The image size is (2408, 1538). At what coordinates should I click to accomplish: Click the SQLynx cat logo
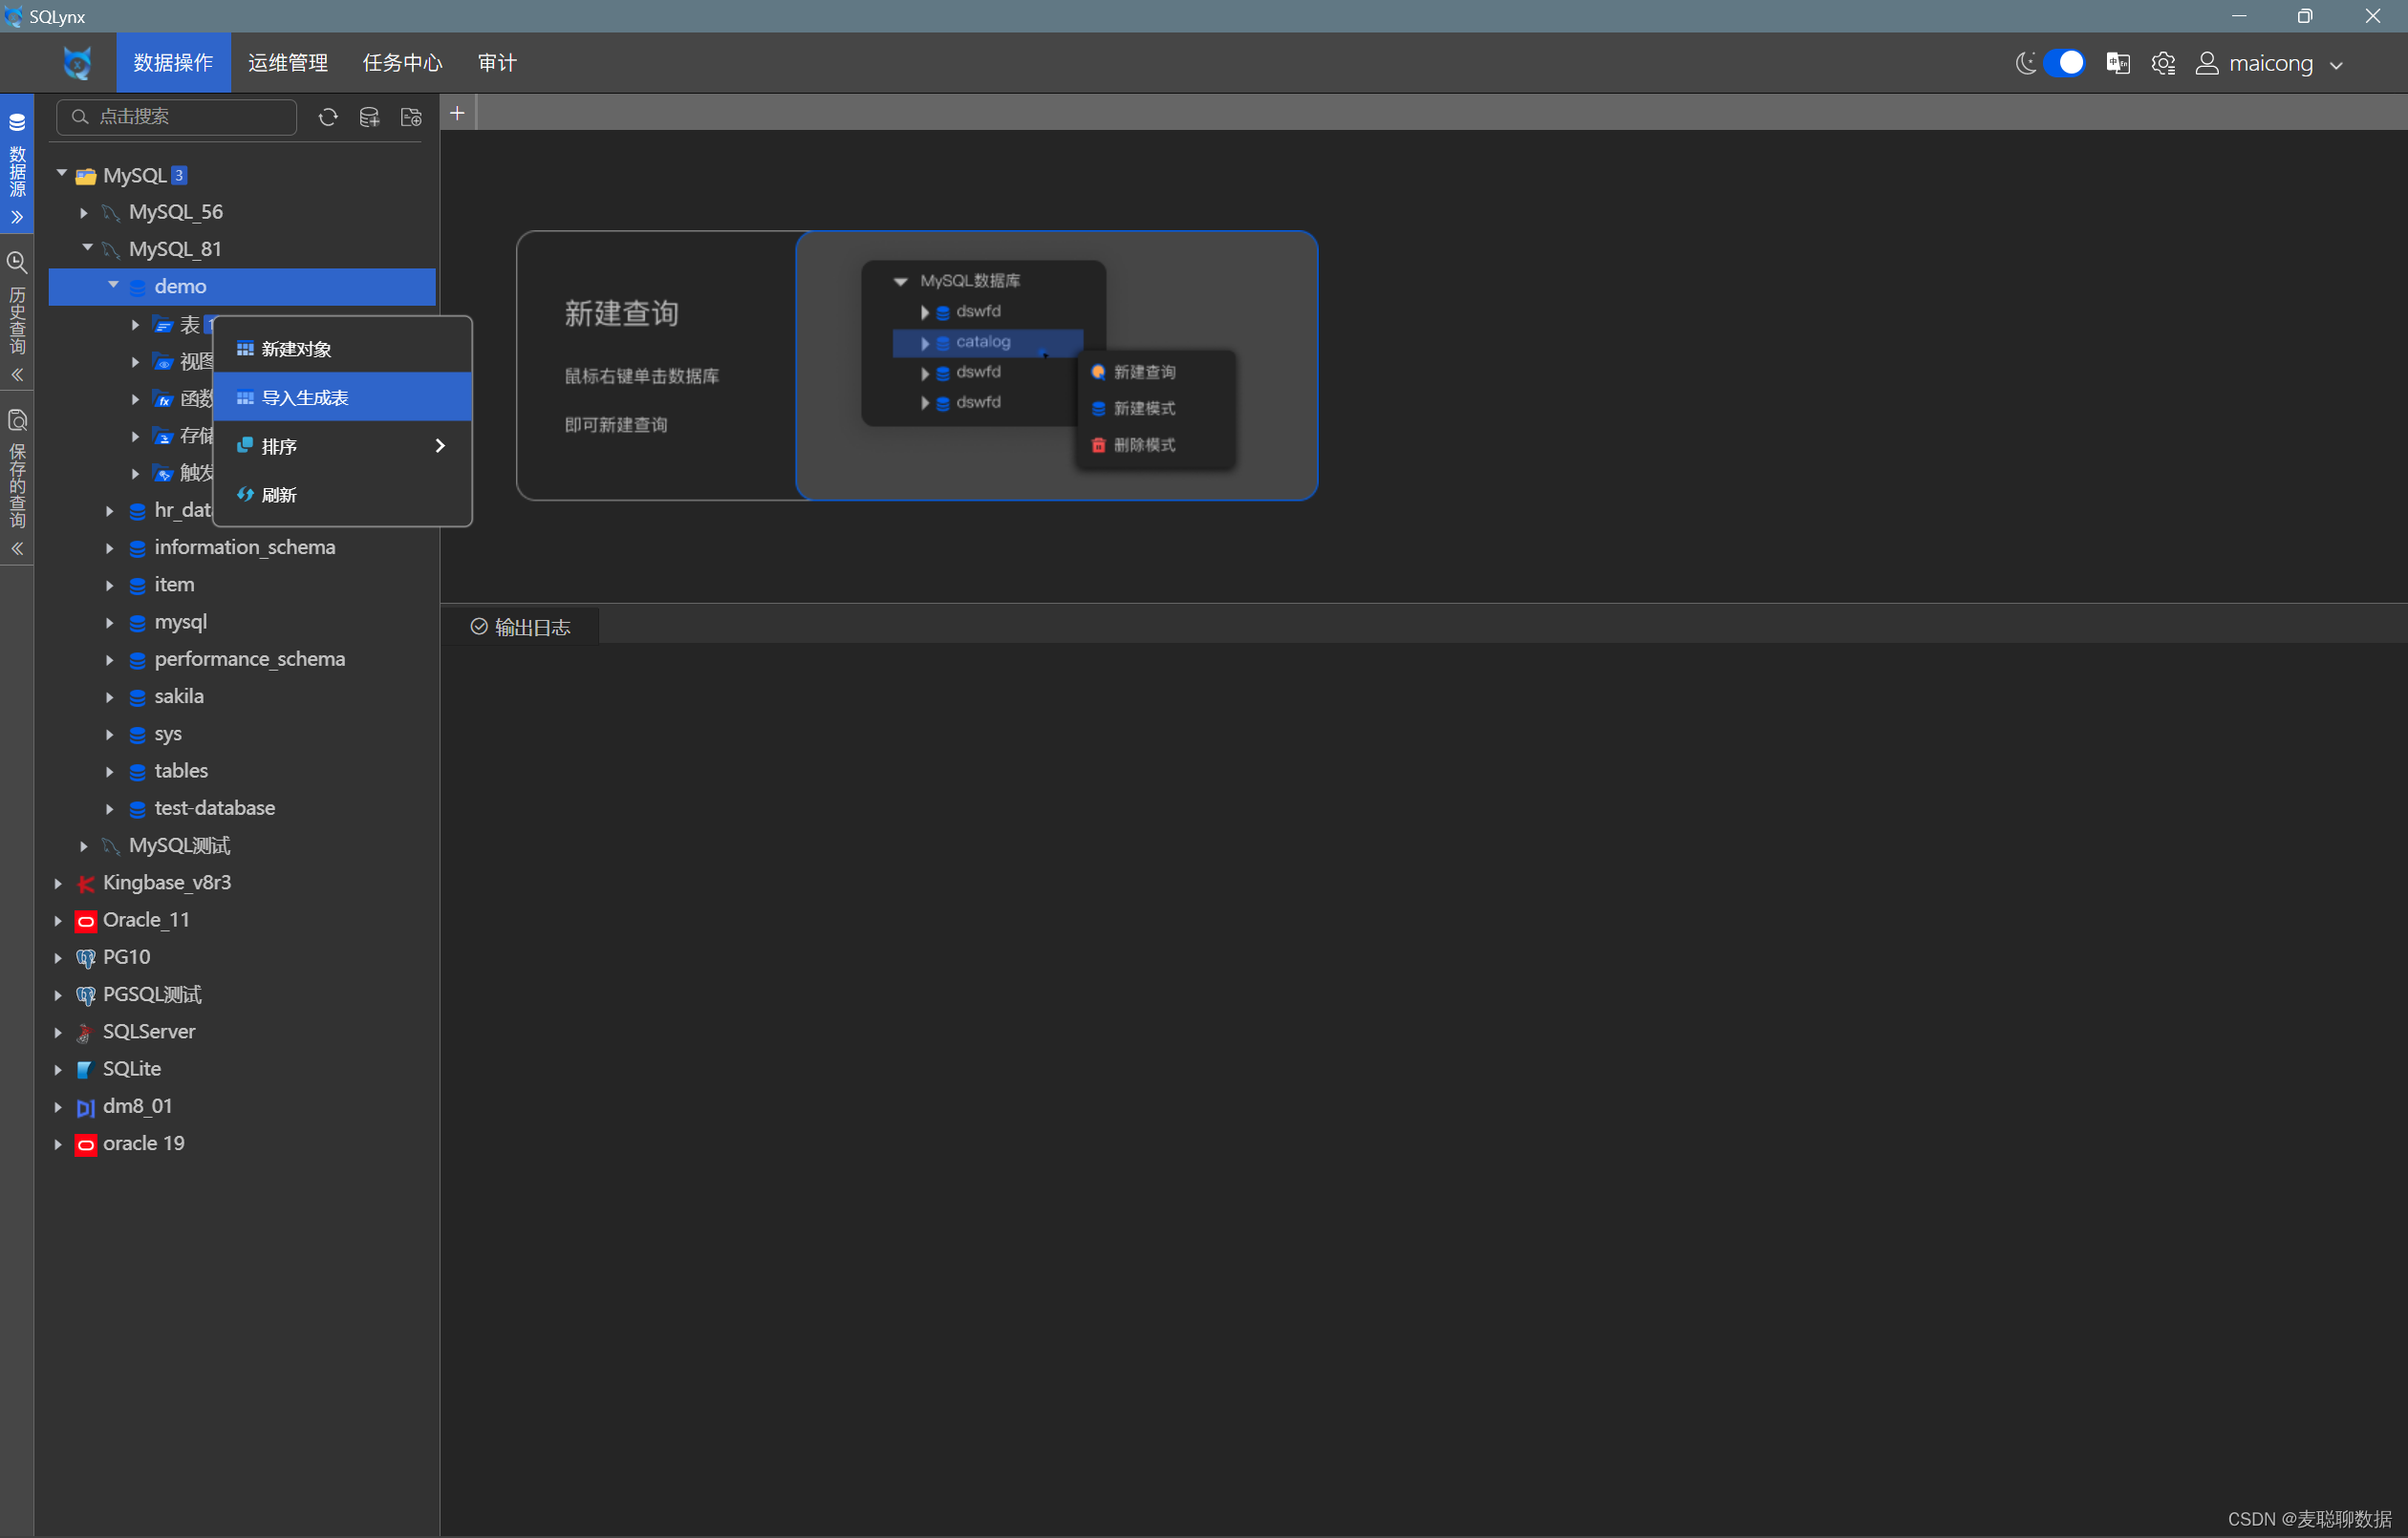pyautogui.click(x=77, y=63)
